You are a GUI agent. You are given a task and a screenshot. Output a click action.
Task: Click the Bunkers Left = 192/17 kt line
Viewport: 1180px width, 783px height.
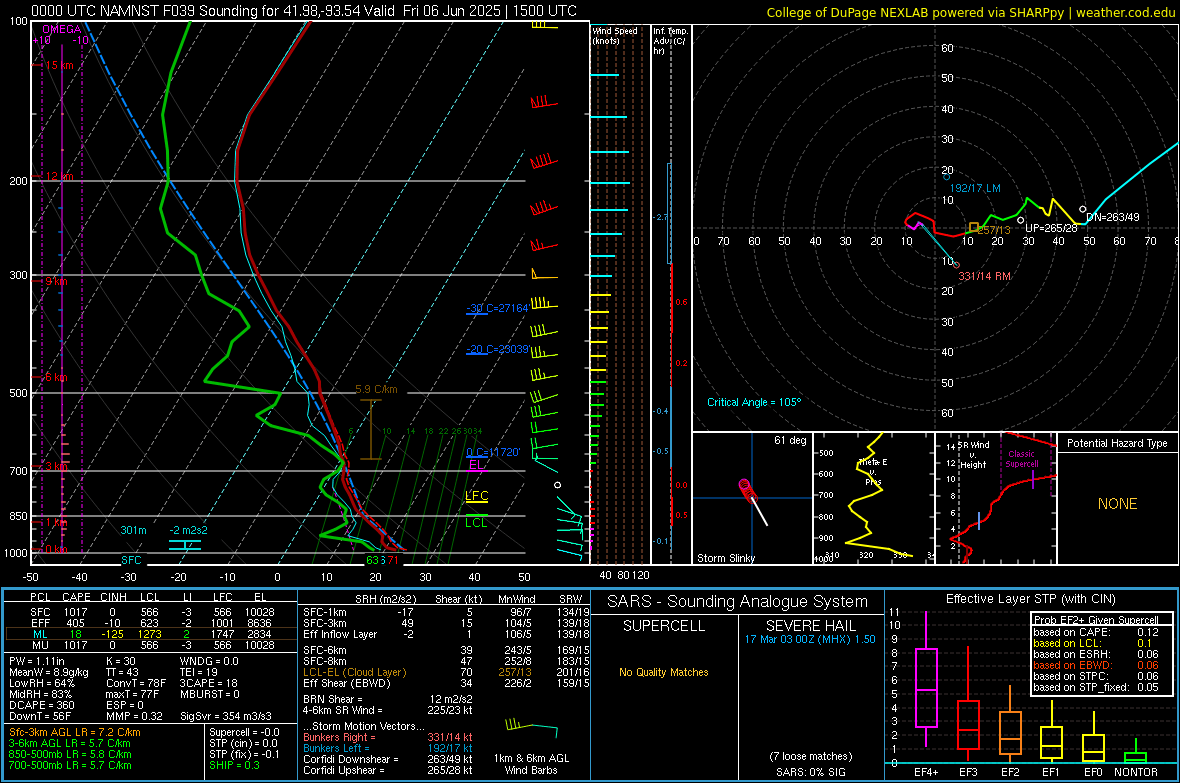point(388,748)
